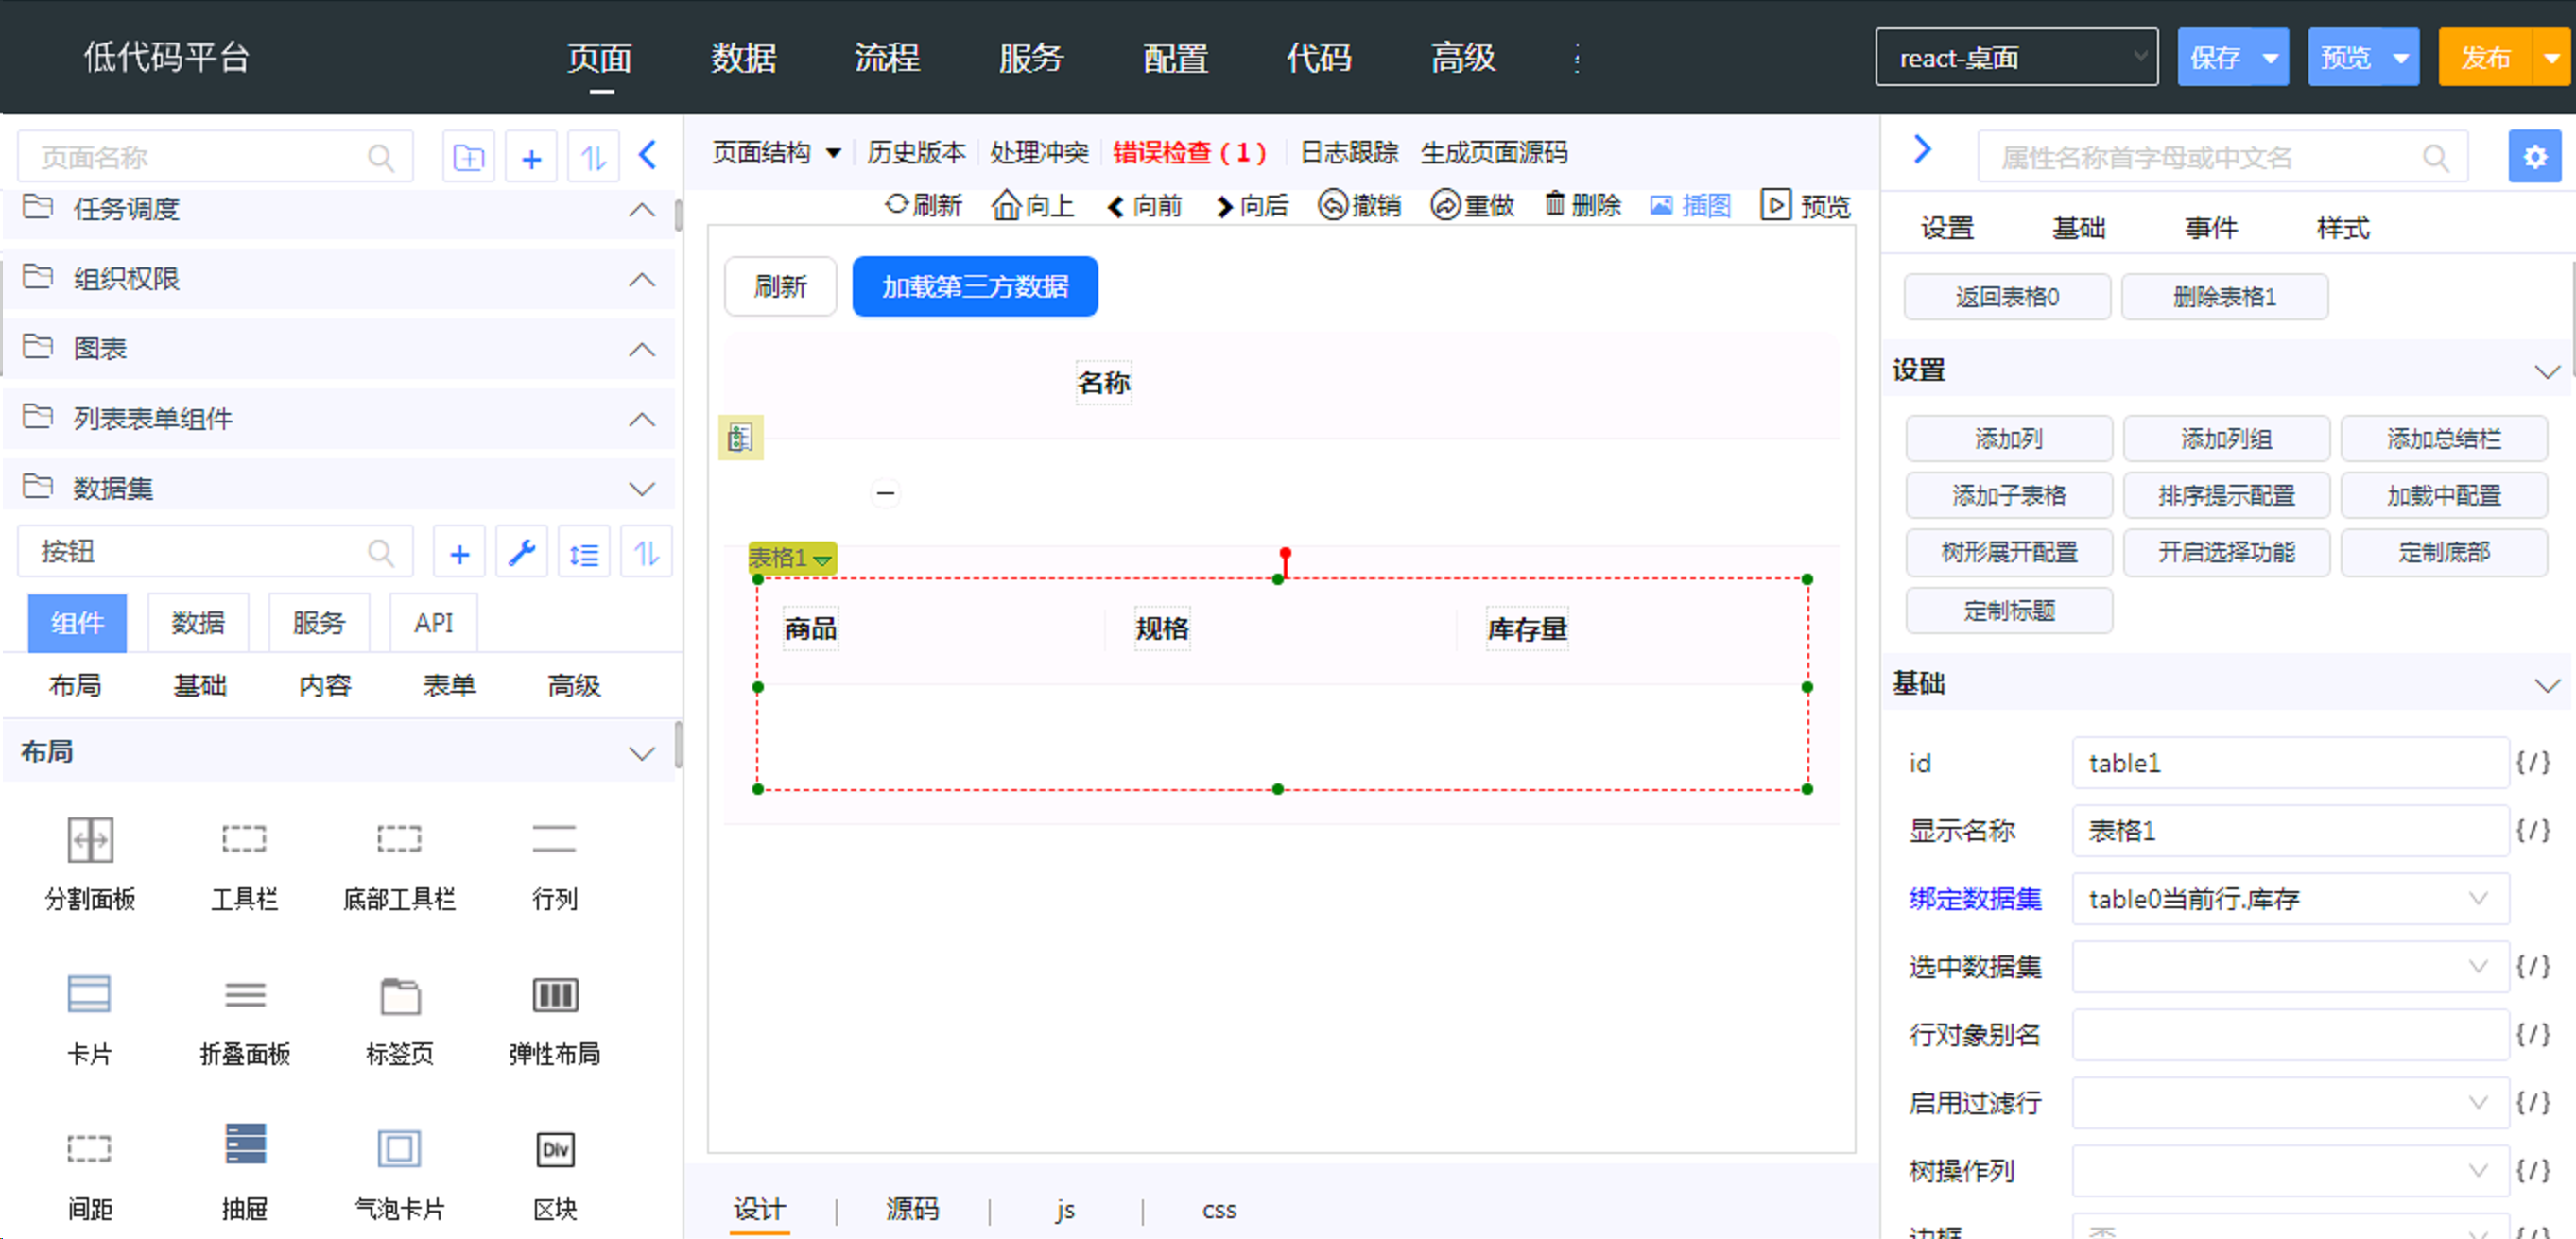The image size is (2576, 1239).
Task: Open the react-桌面 platform dropdown
Action: (2016, 57)
